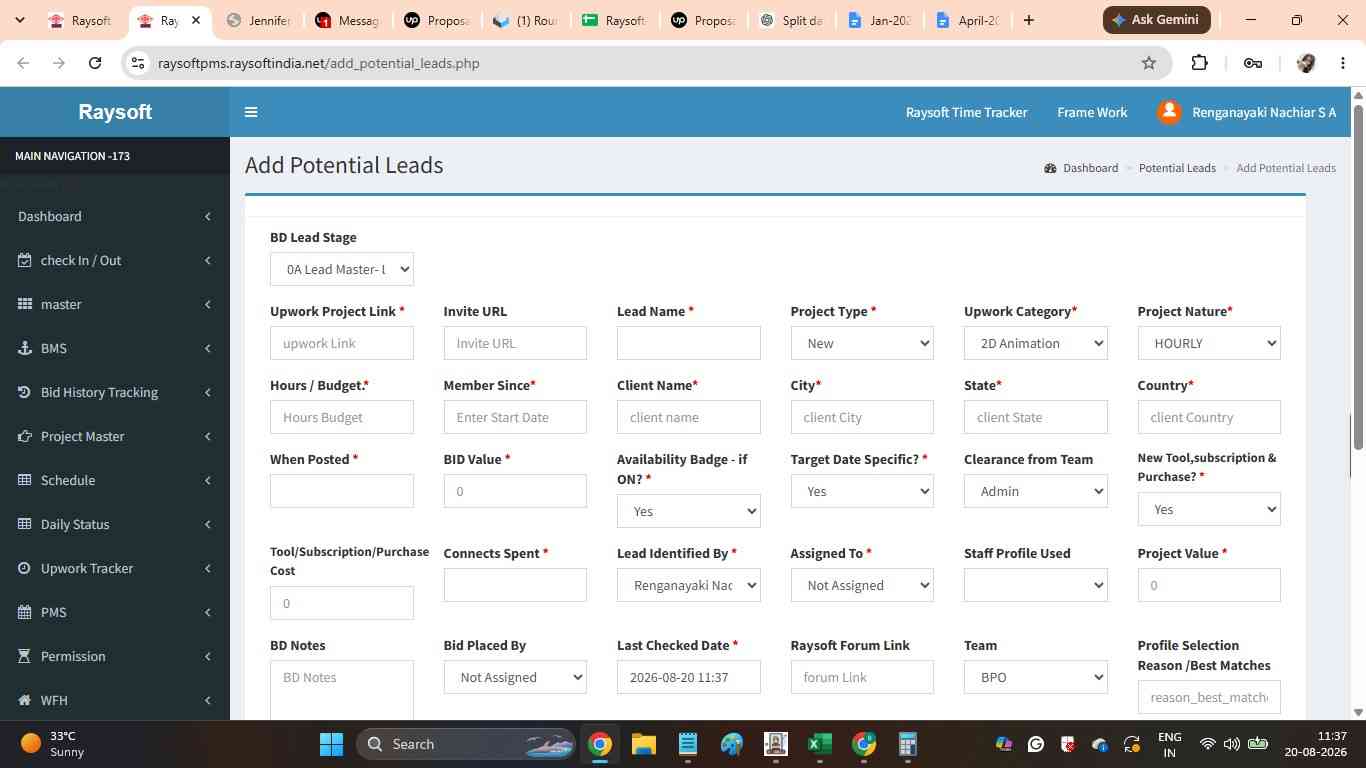Click into the Upwork Project Link field

[342, 343]
